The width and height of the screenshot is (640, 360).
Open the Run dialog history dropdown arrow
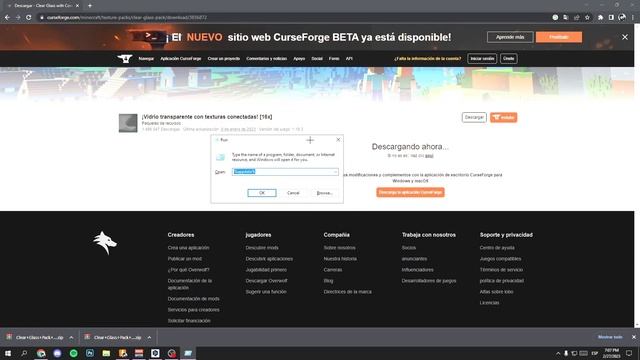[x=335, y=172]
